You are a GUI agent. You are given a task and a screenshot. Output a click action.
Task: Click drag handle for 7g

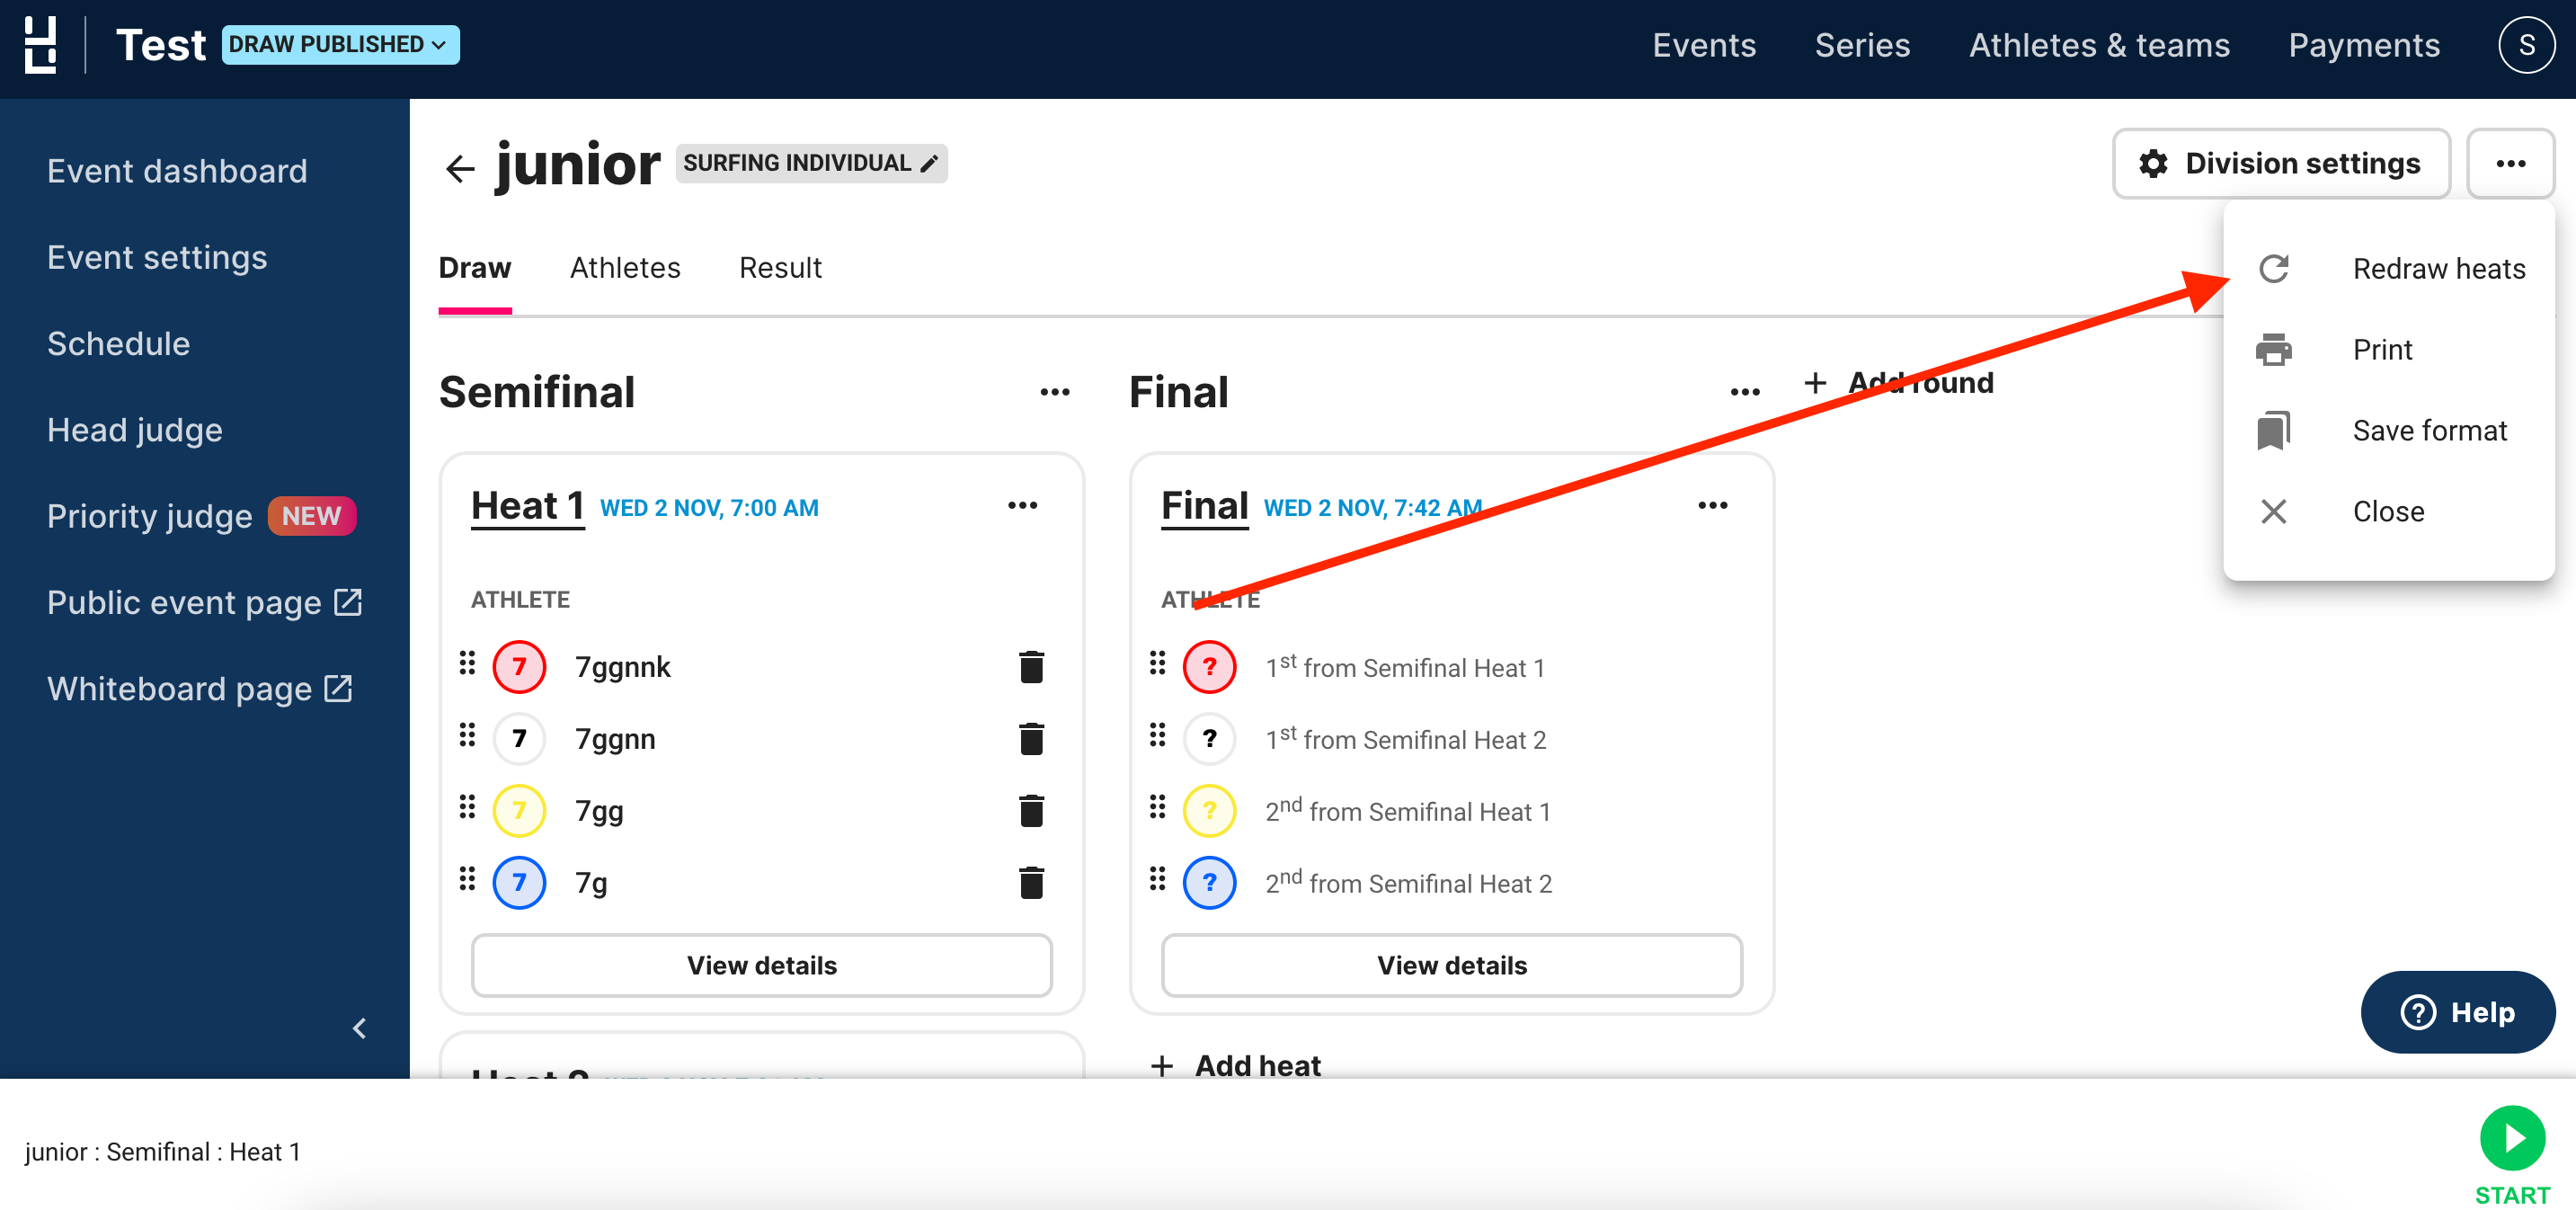point(467,879)
